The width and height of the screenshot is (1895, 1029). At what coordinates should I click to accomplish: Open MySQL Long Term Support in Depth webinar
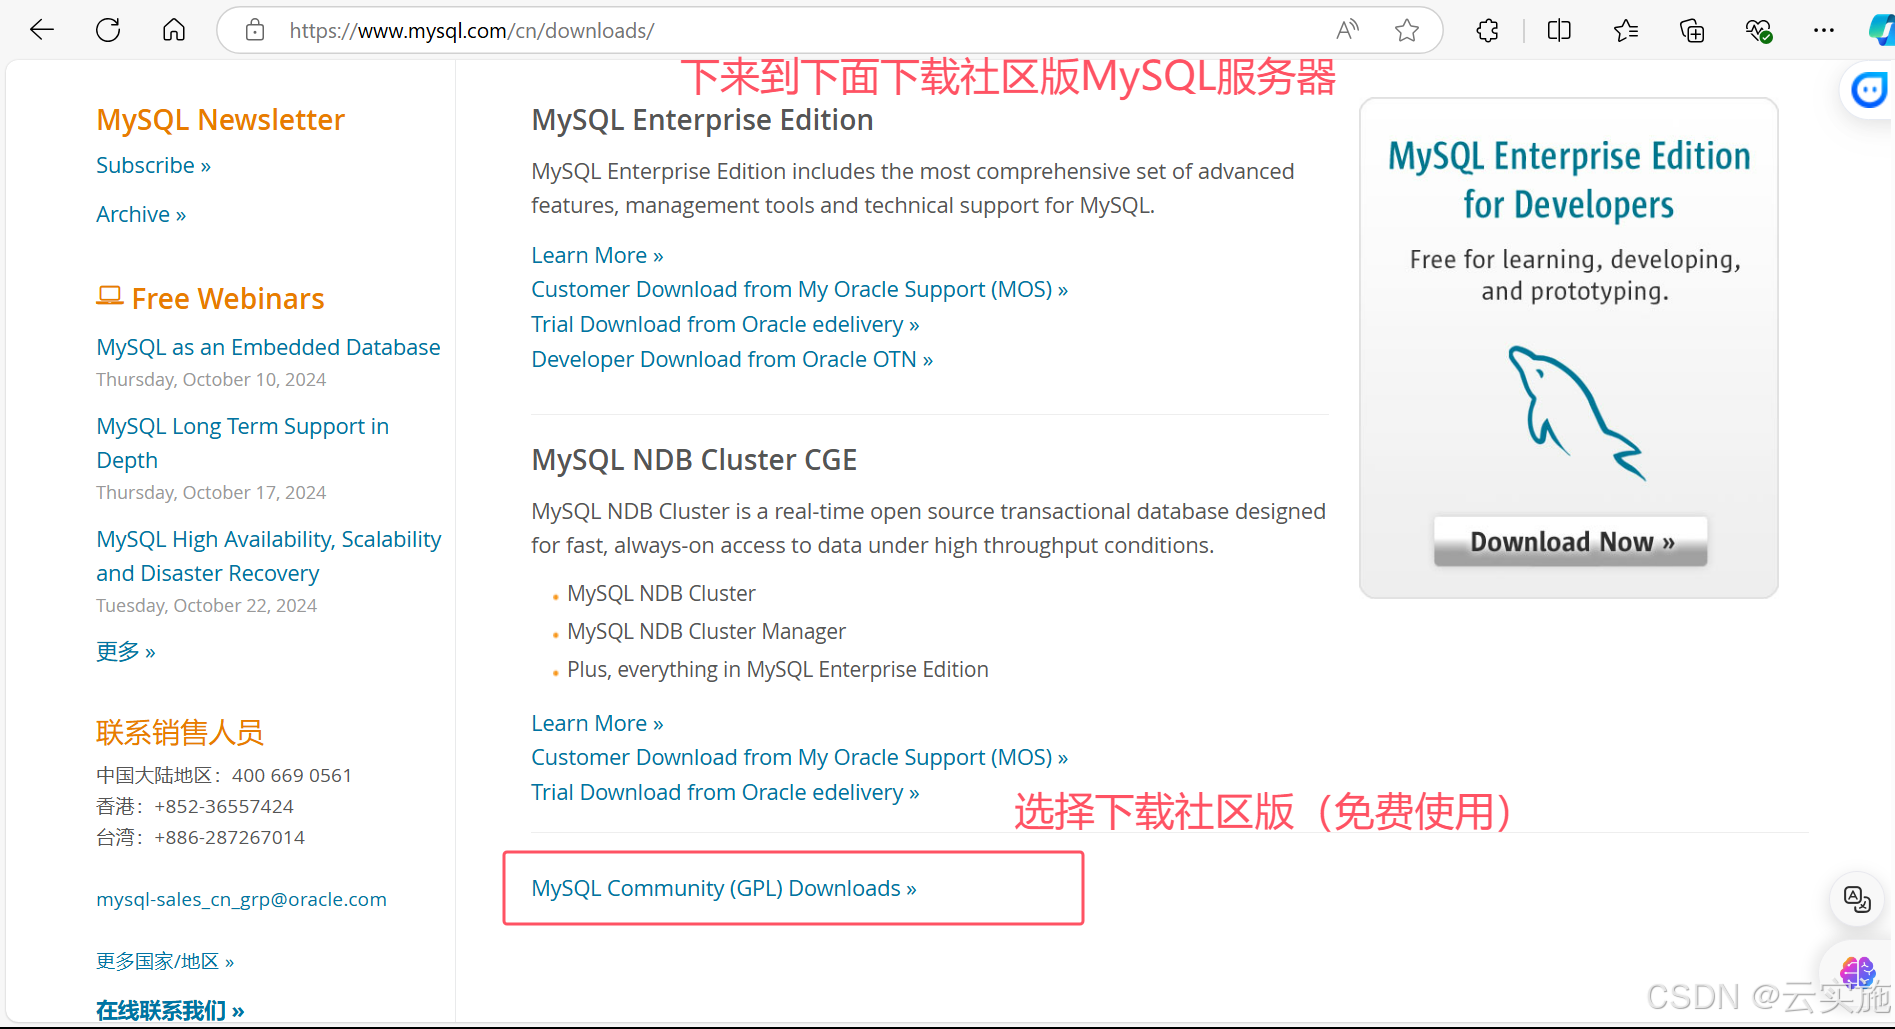click(x=242, y=443)
